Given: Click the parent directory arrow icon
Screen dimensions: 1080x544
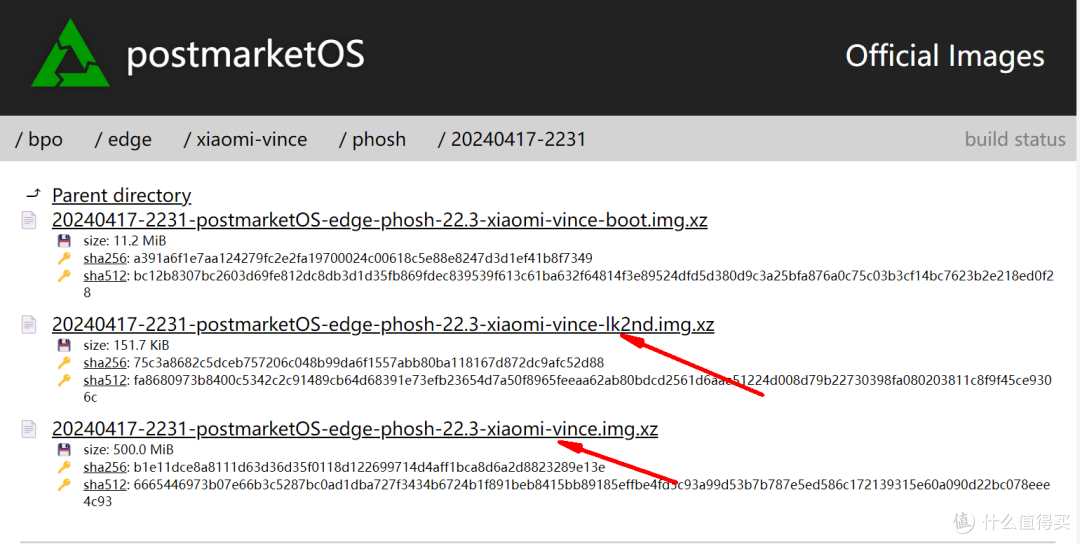Looking at the screenshot, I should click(x=33, y=193).
